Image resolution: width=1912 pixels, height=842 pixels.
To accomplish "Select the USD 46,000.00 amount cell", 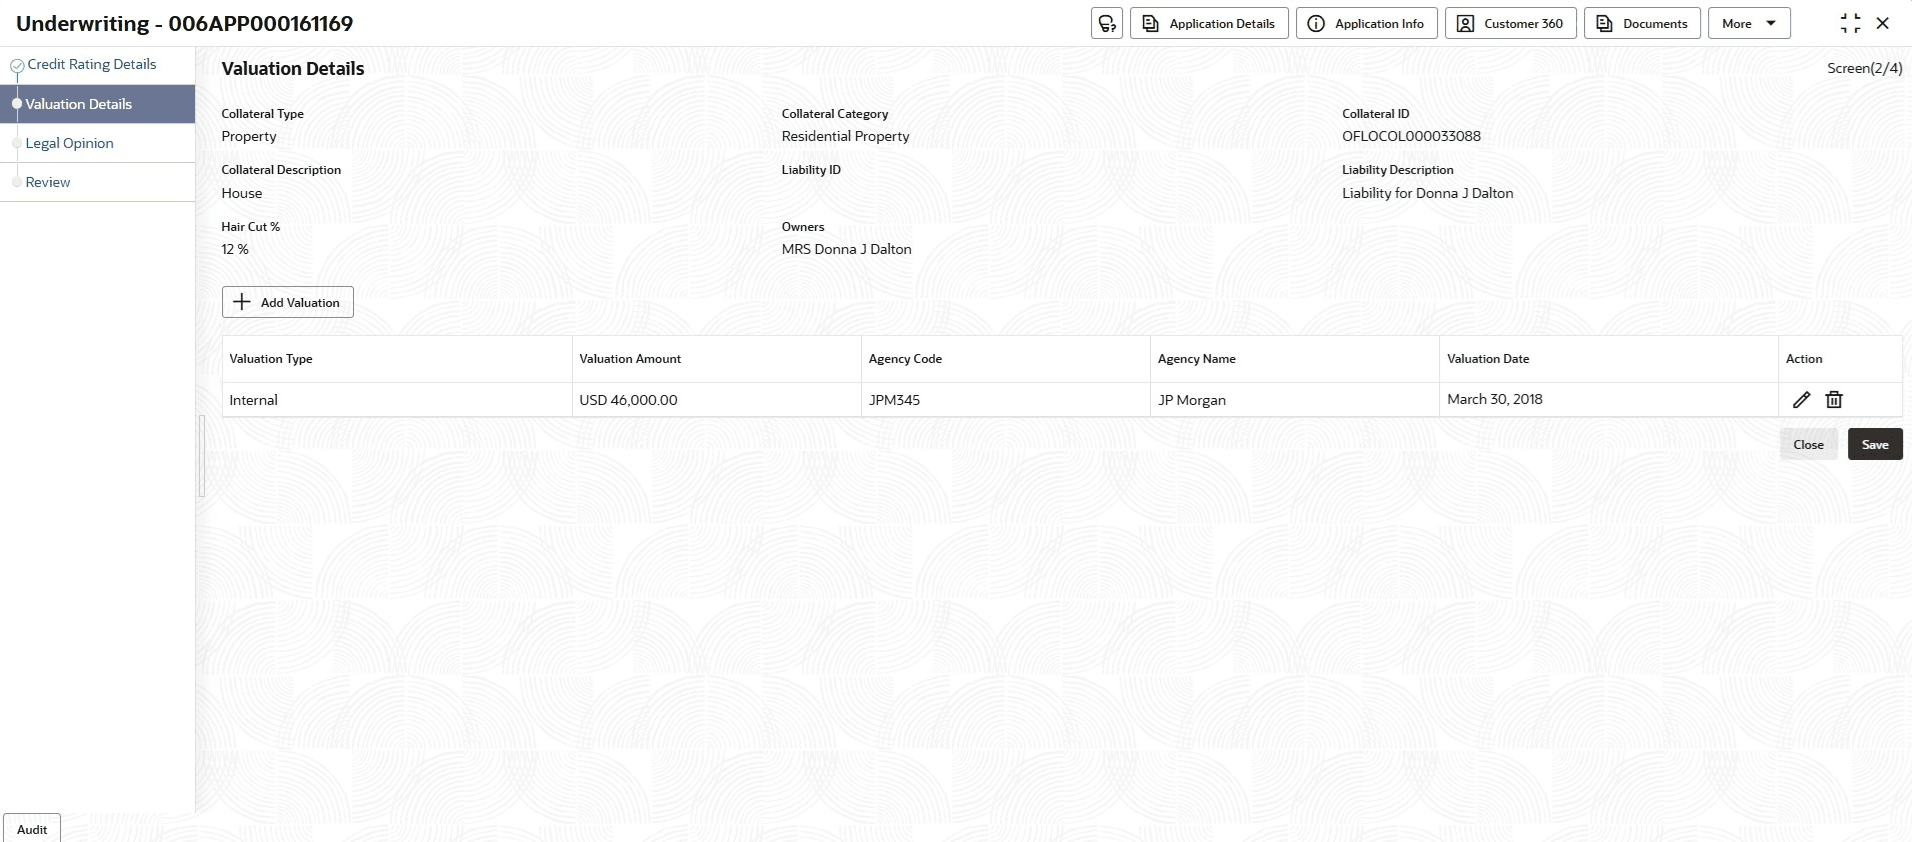I will tap(716, 400).
